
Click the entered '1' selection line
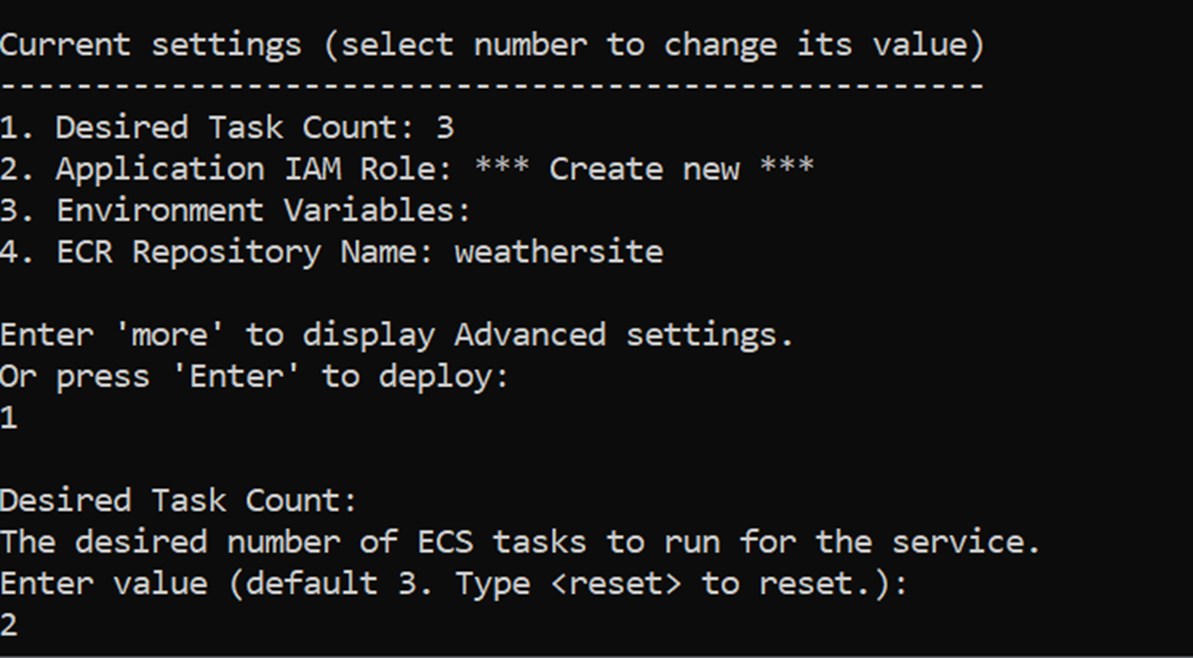[x=9, y=418]
